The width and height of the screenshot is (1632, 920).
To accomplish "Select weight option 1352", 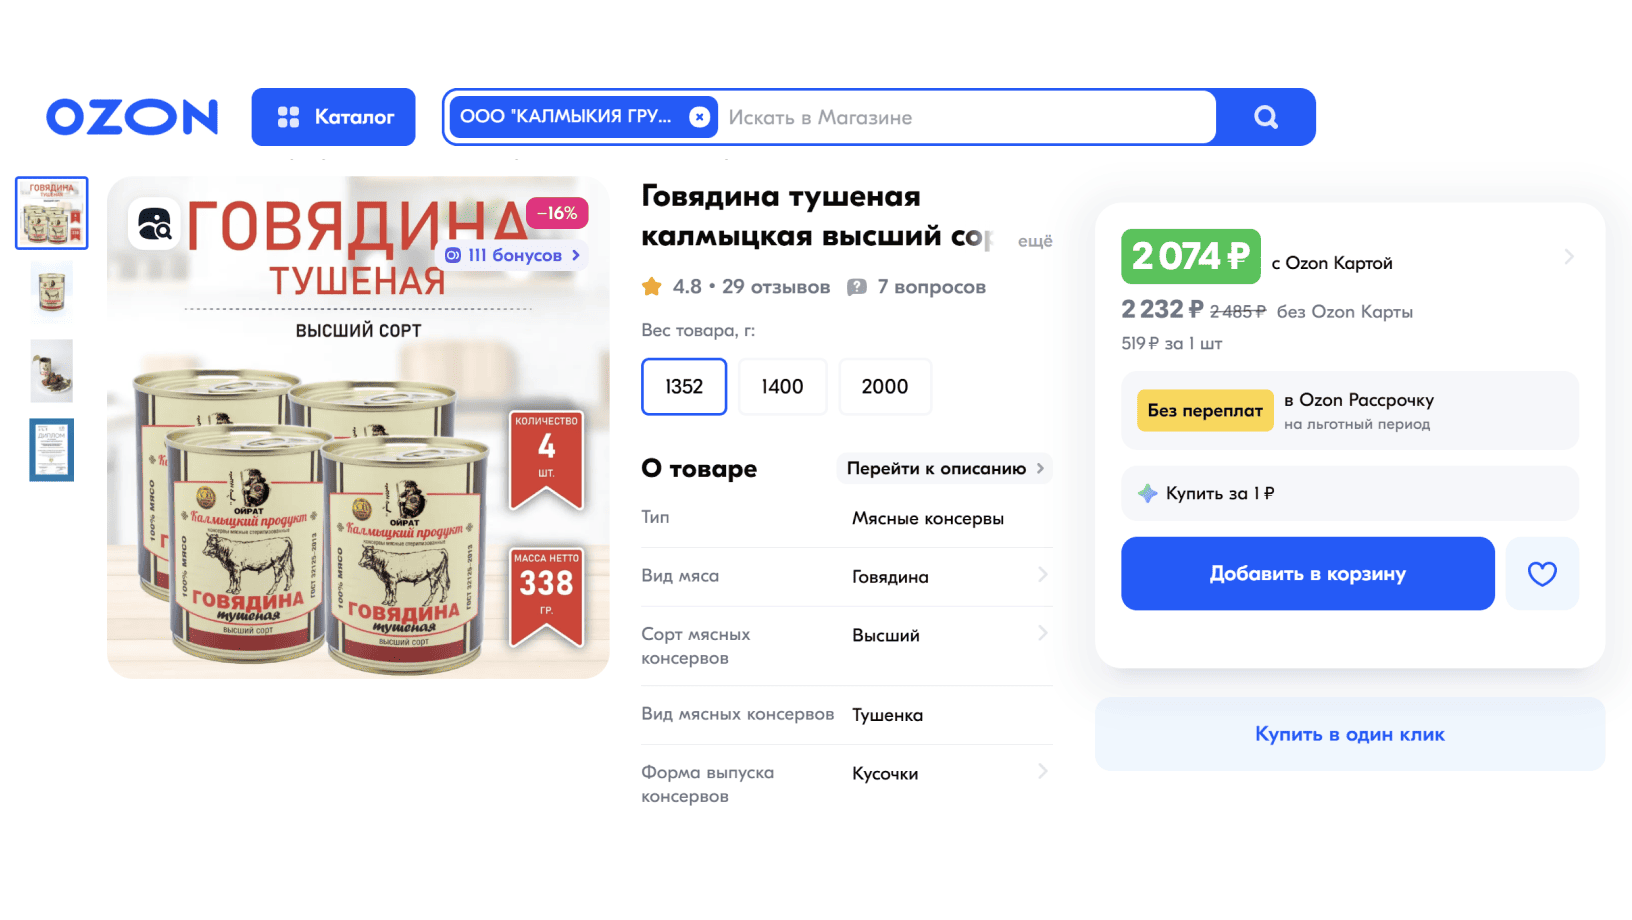I will coord(684,387).
